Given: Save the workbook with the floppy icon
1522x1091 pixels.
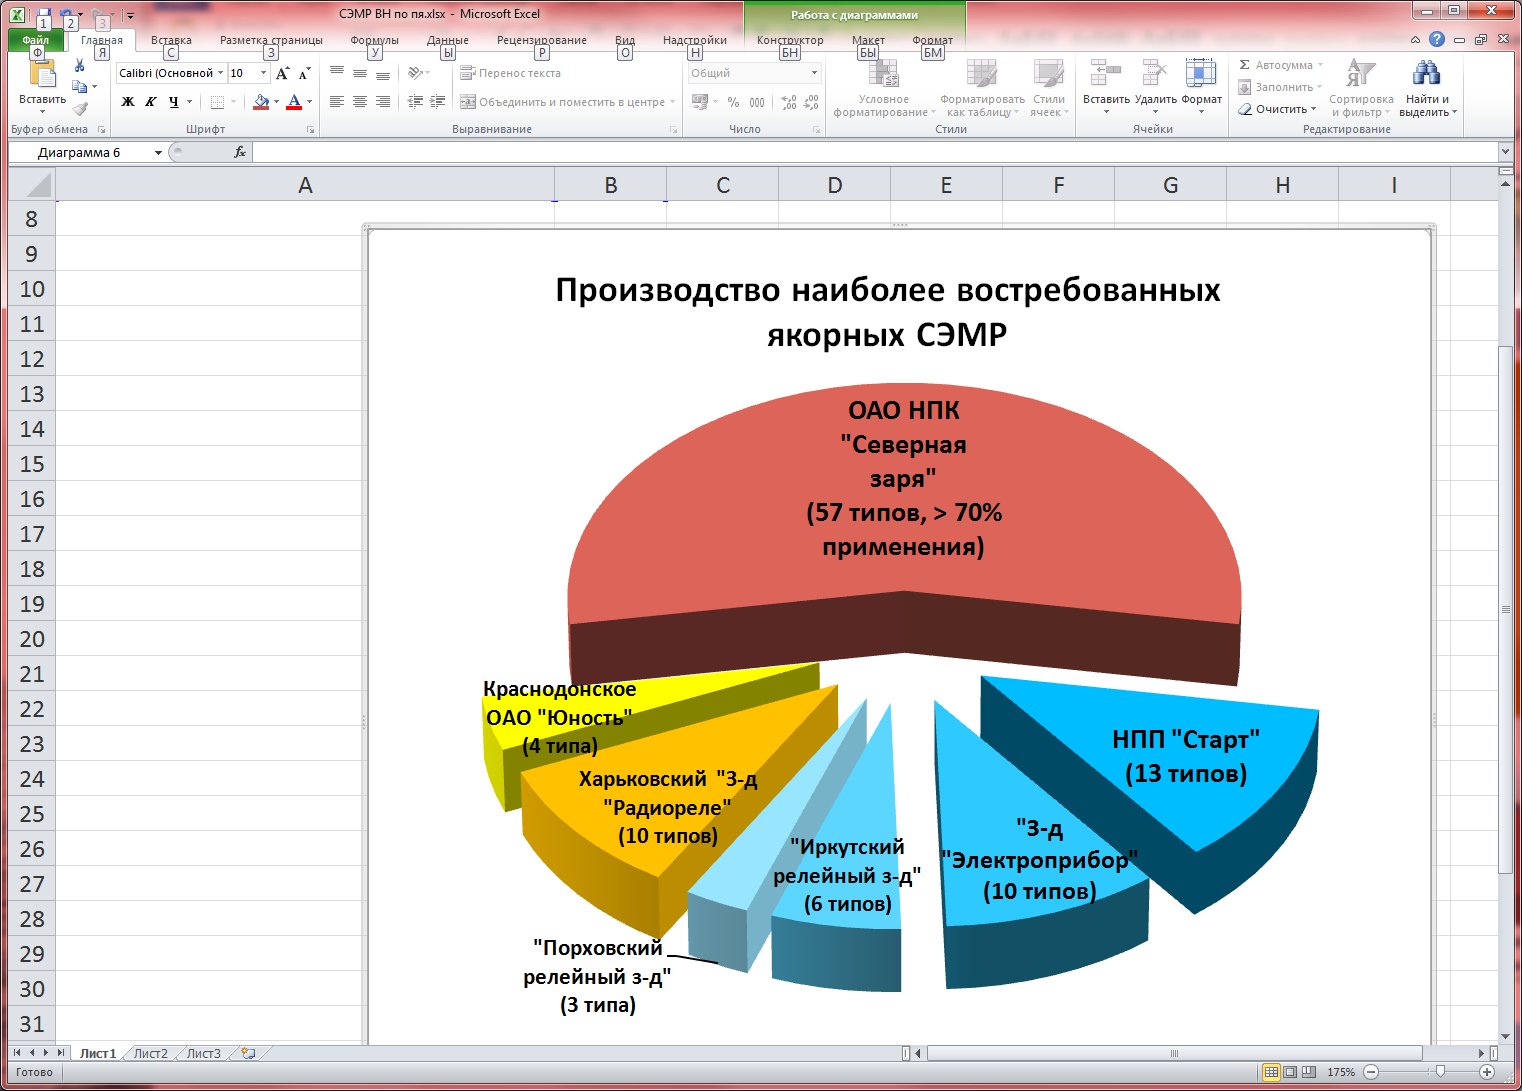Looking at the screenshot, I should 44,15.
